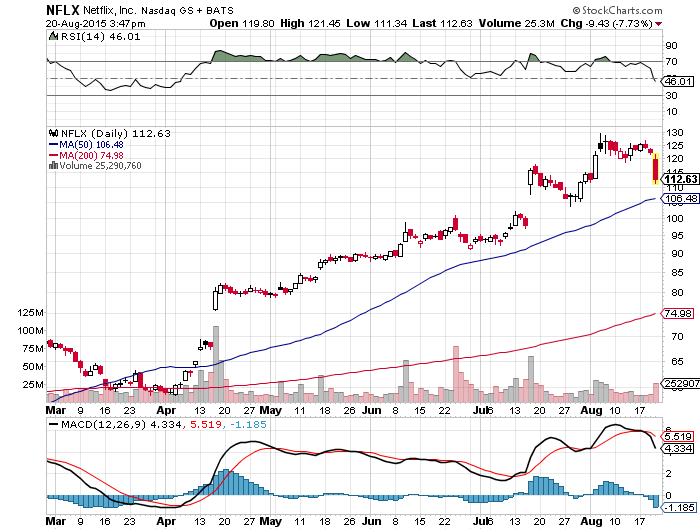Click the May label on the price chart date axis
This screenshot has width=700, height=530.
tap(271, 410)
